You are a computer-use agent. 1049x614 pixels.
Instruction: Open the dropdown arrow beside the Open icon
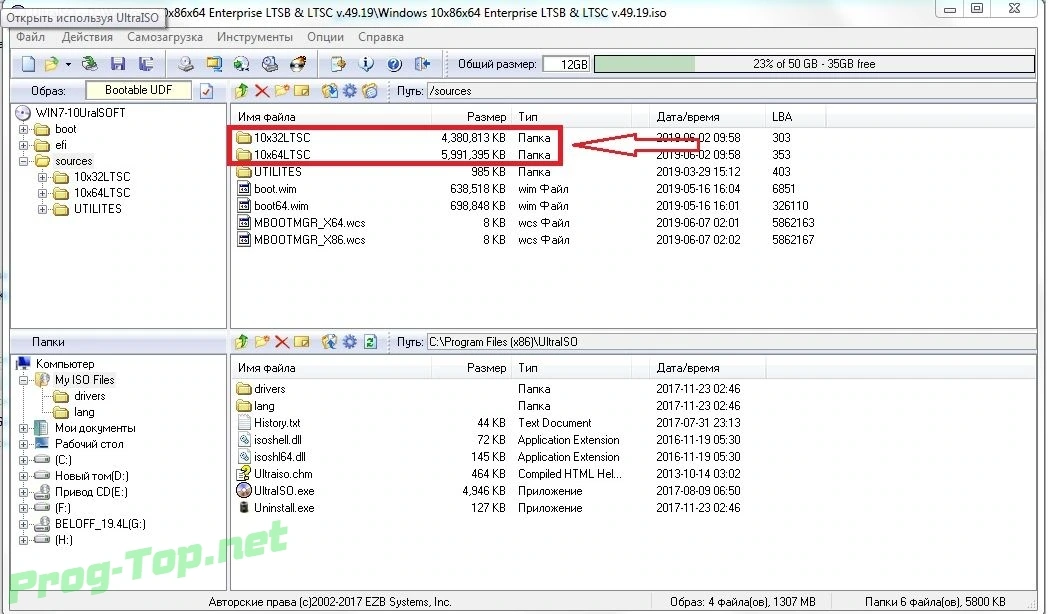click(x=68, y=64)
